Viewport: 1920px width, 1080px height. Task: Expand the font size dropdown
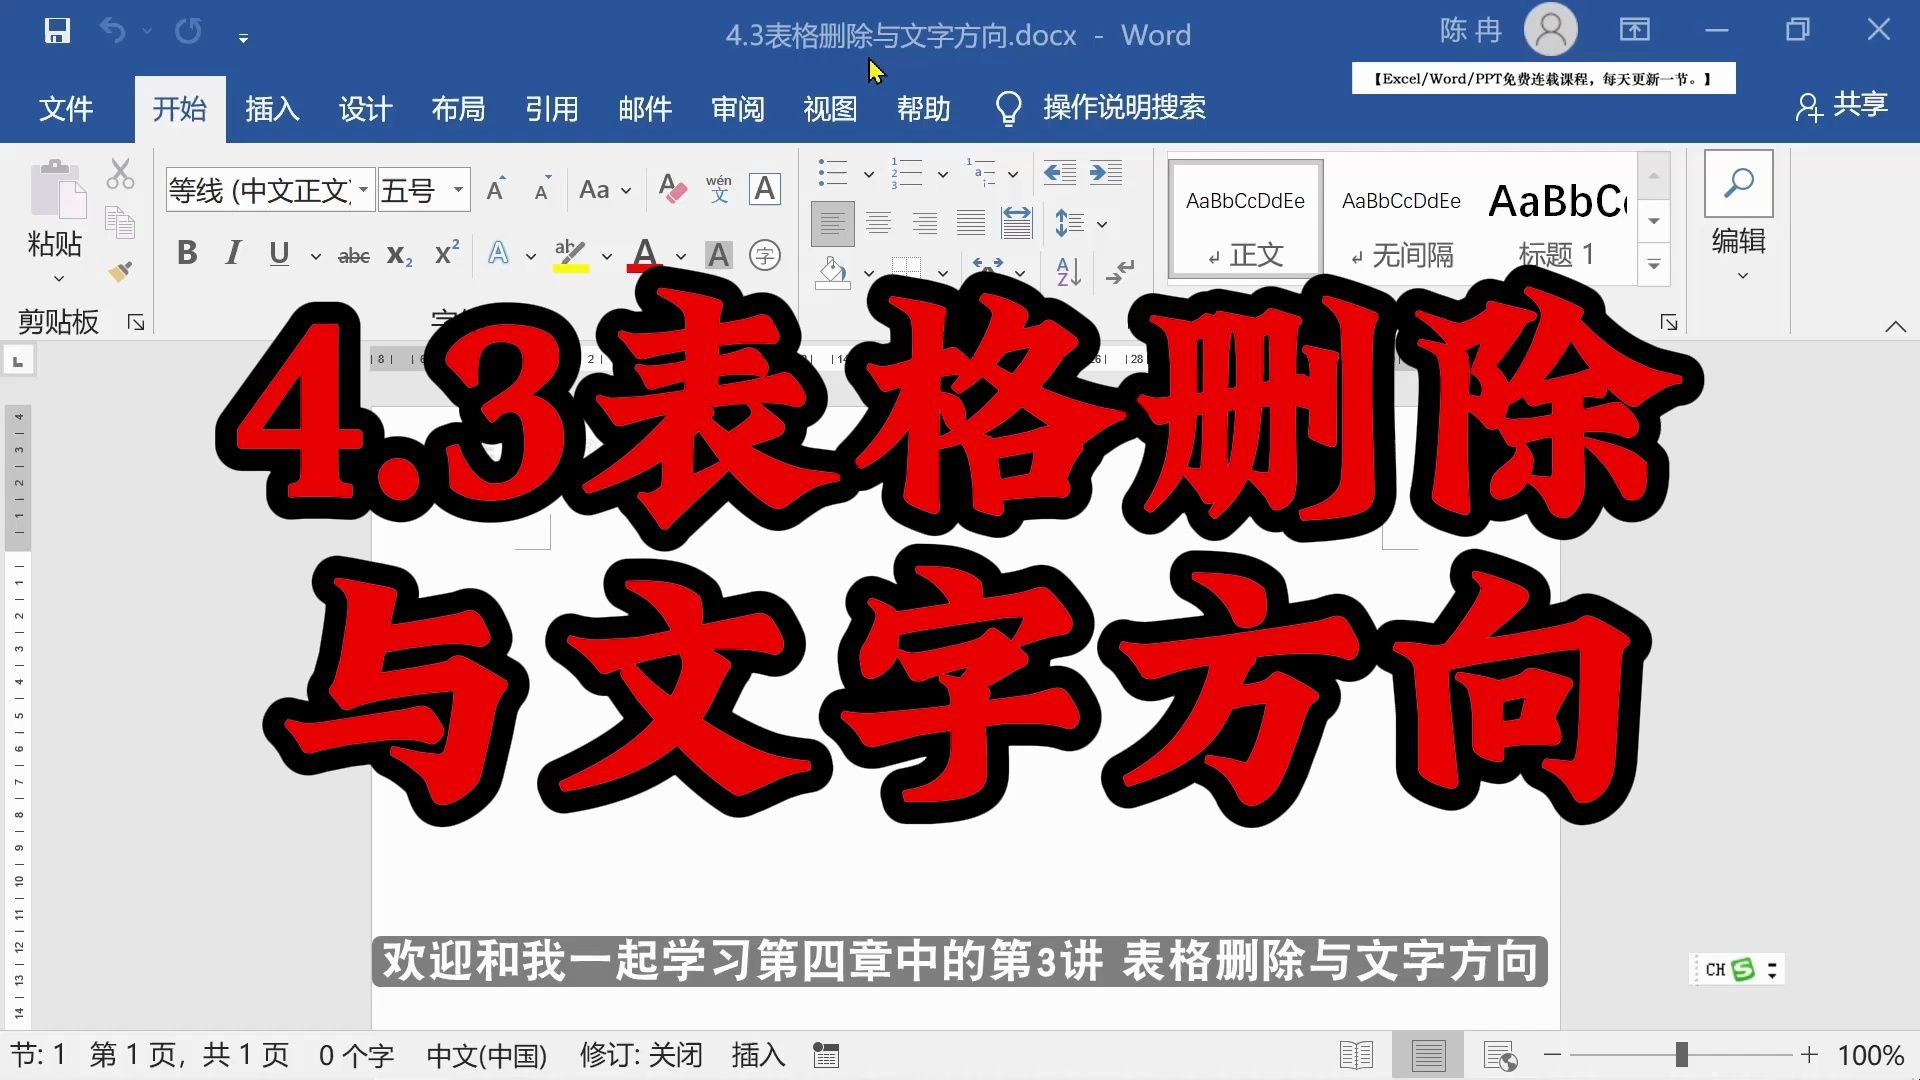[459, 189]
